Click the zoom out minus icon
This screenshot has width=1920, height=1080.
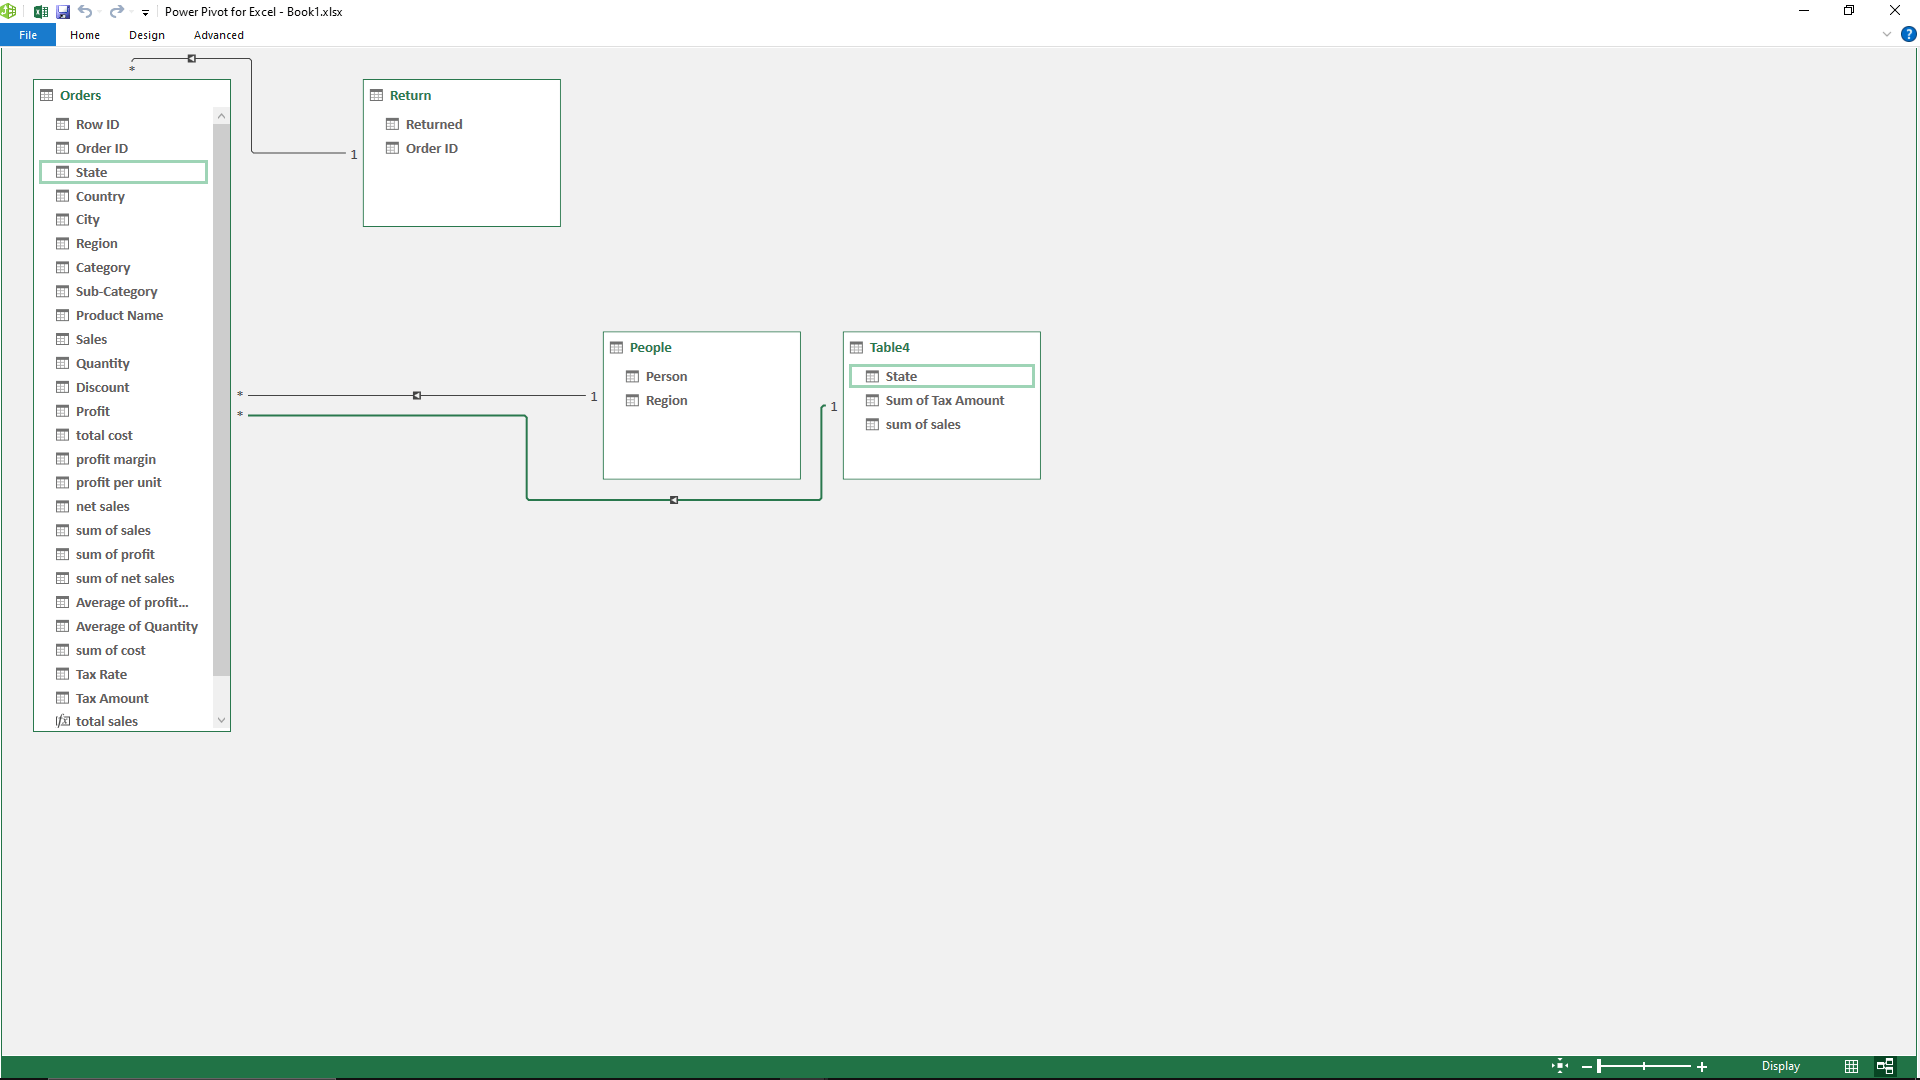[1587, 1067]
